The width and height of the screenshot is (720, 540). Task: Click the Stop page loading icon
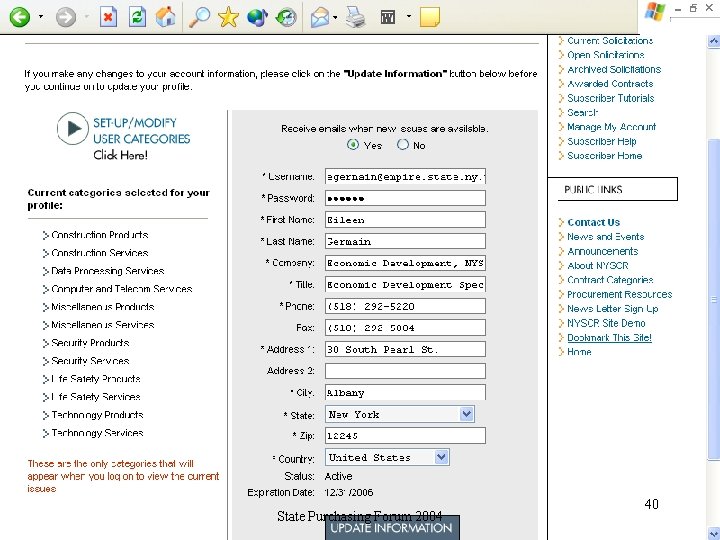pyautogui.click(x=109, y=17)
